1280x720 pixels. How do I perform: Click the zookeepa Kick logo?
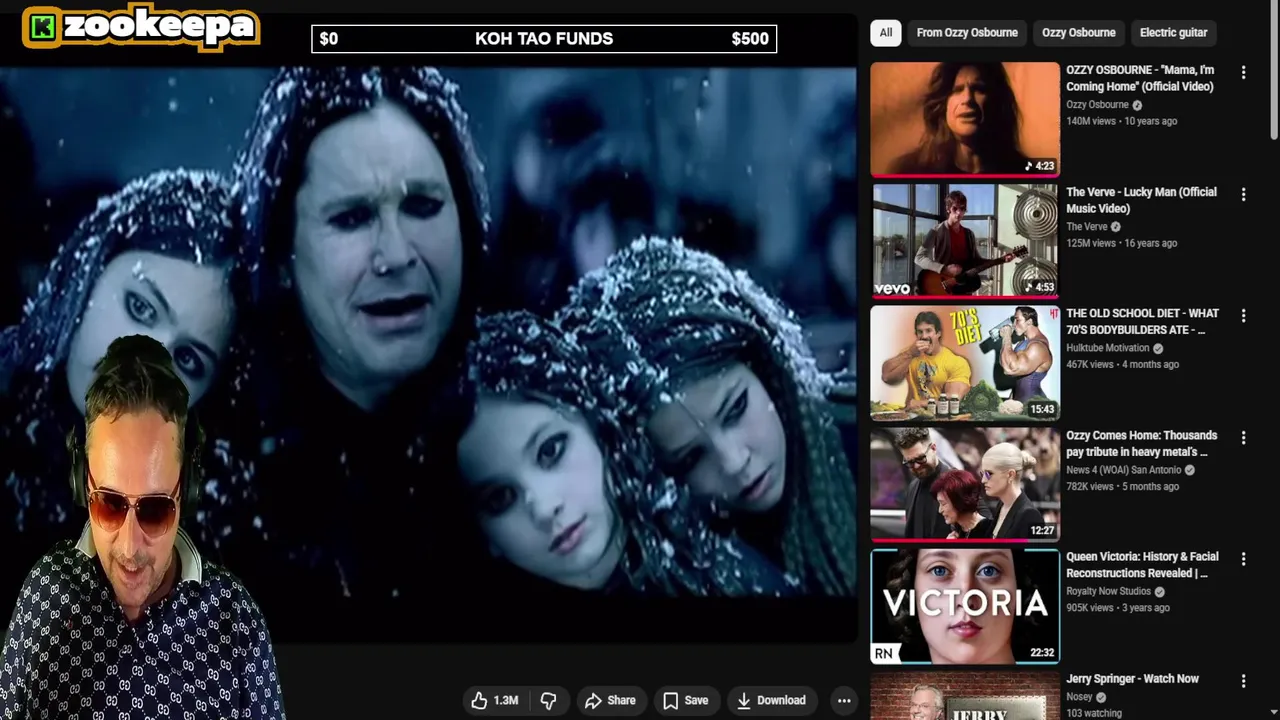point(141,27)
